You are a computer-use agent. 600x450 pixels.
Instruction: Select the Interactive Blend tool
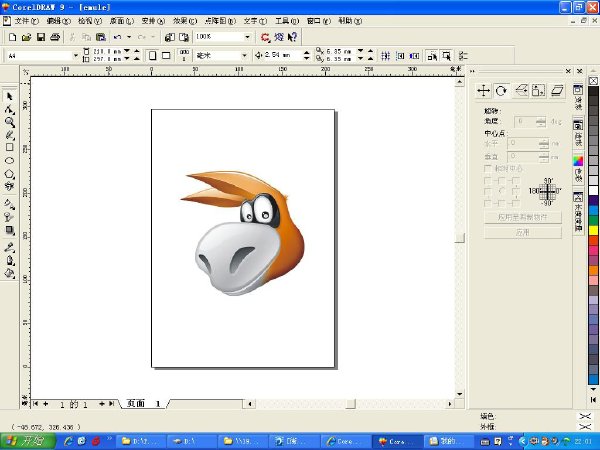[9, 230]
